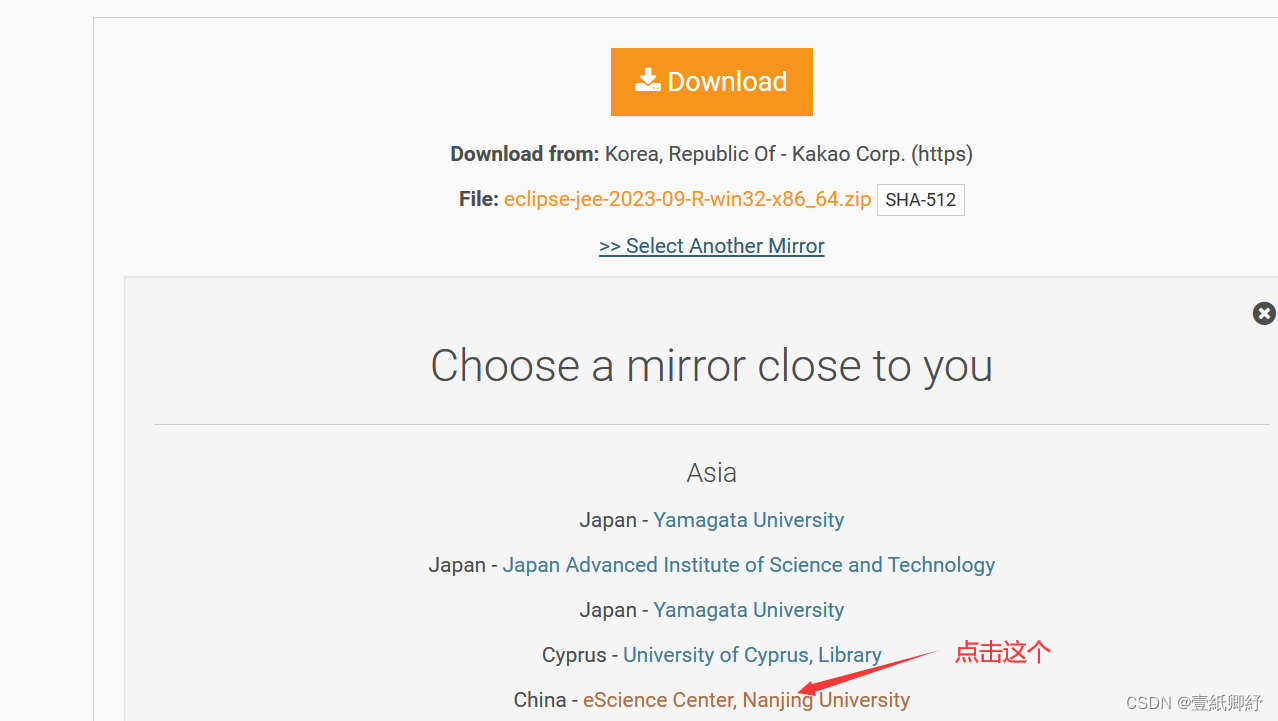Select the Japan Advanced Institute of Science and Technology mirror
The height and width of the screenshot is (721, 1278).
(748, 565)
